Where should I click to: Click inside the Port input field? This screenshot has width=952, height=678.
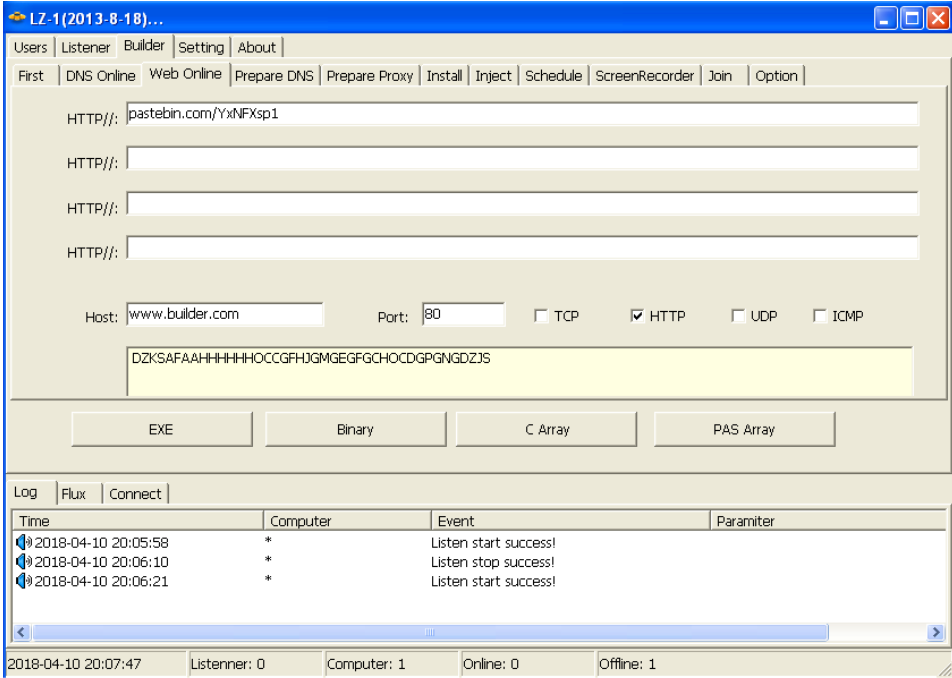pos(463,314)
